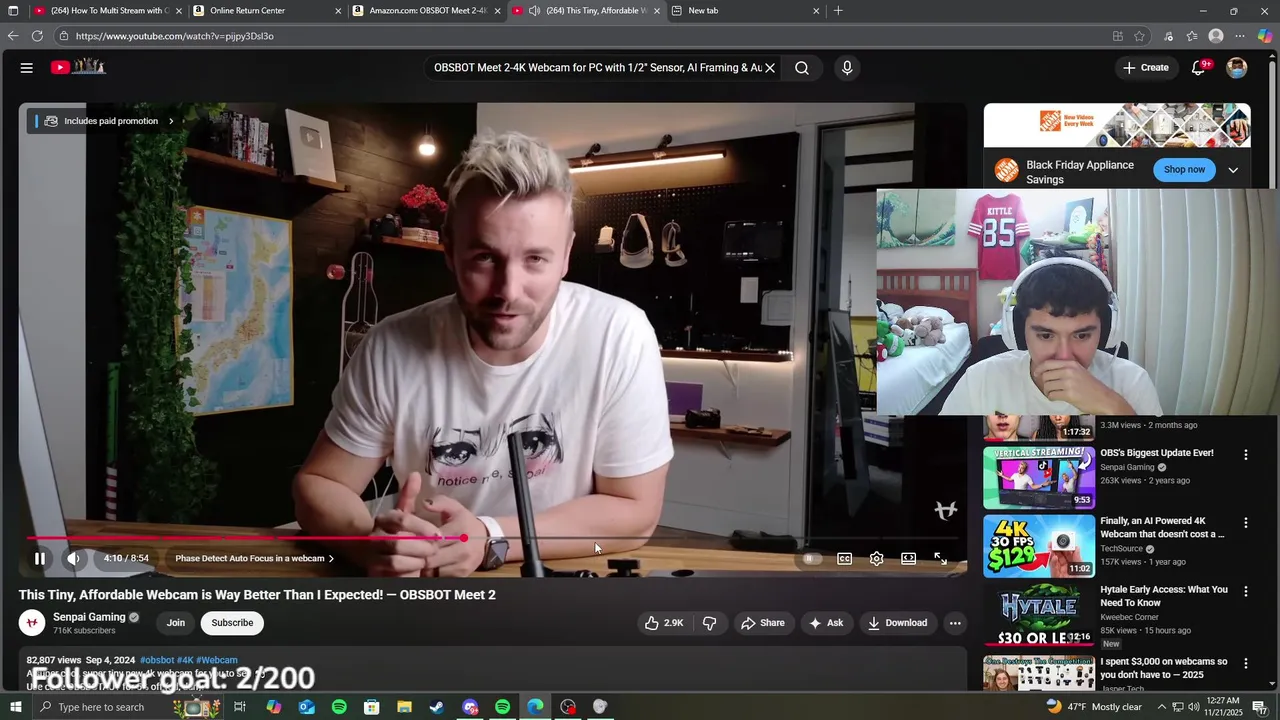1280x720 pixels.
Task: Open the browser profile icon
Action: [x=1216, y=36]
